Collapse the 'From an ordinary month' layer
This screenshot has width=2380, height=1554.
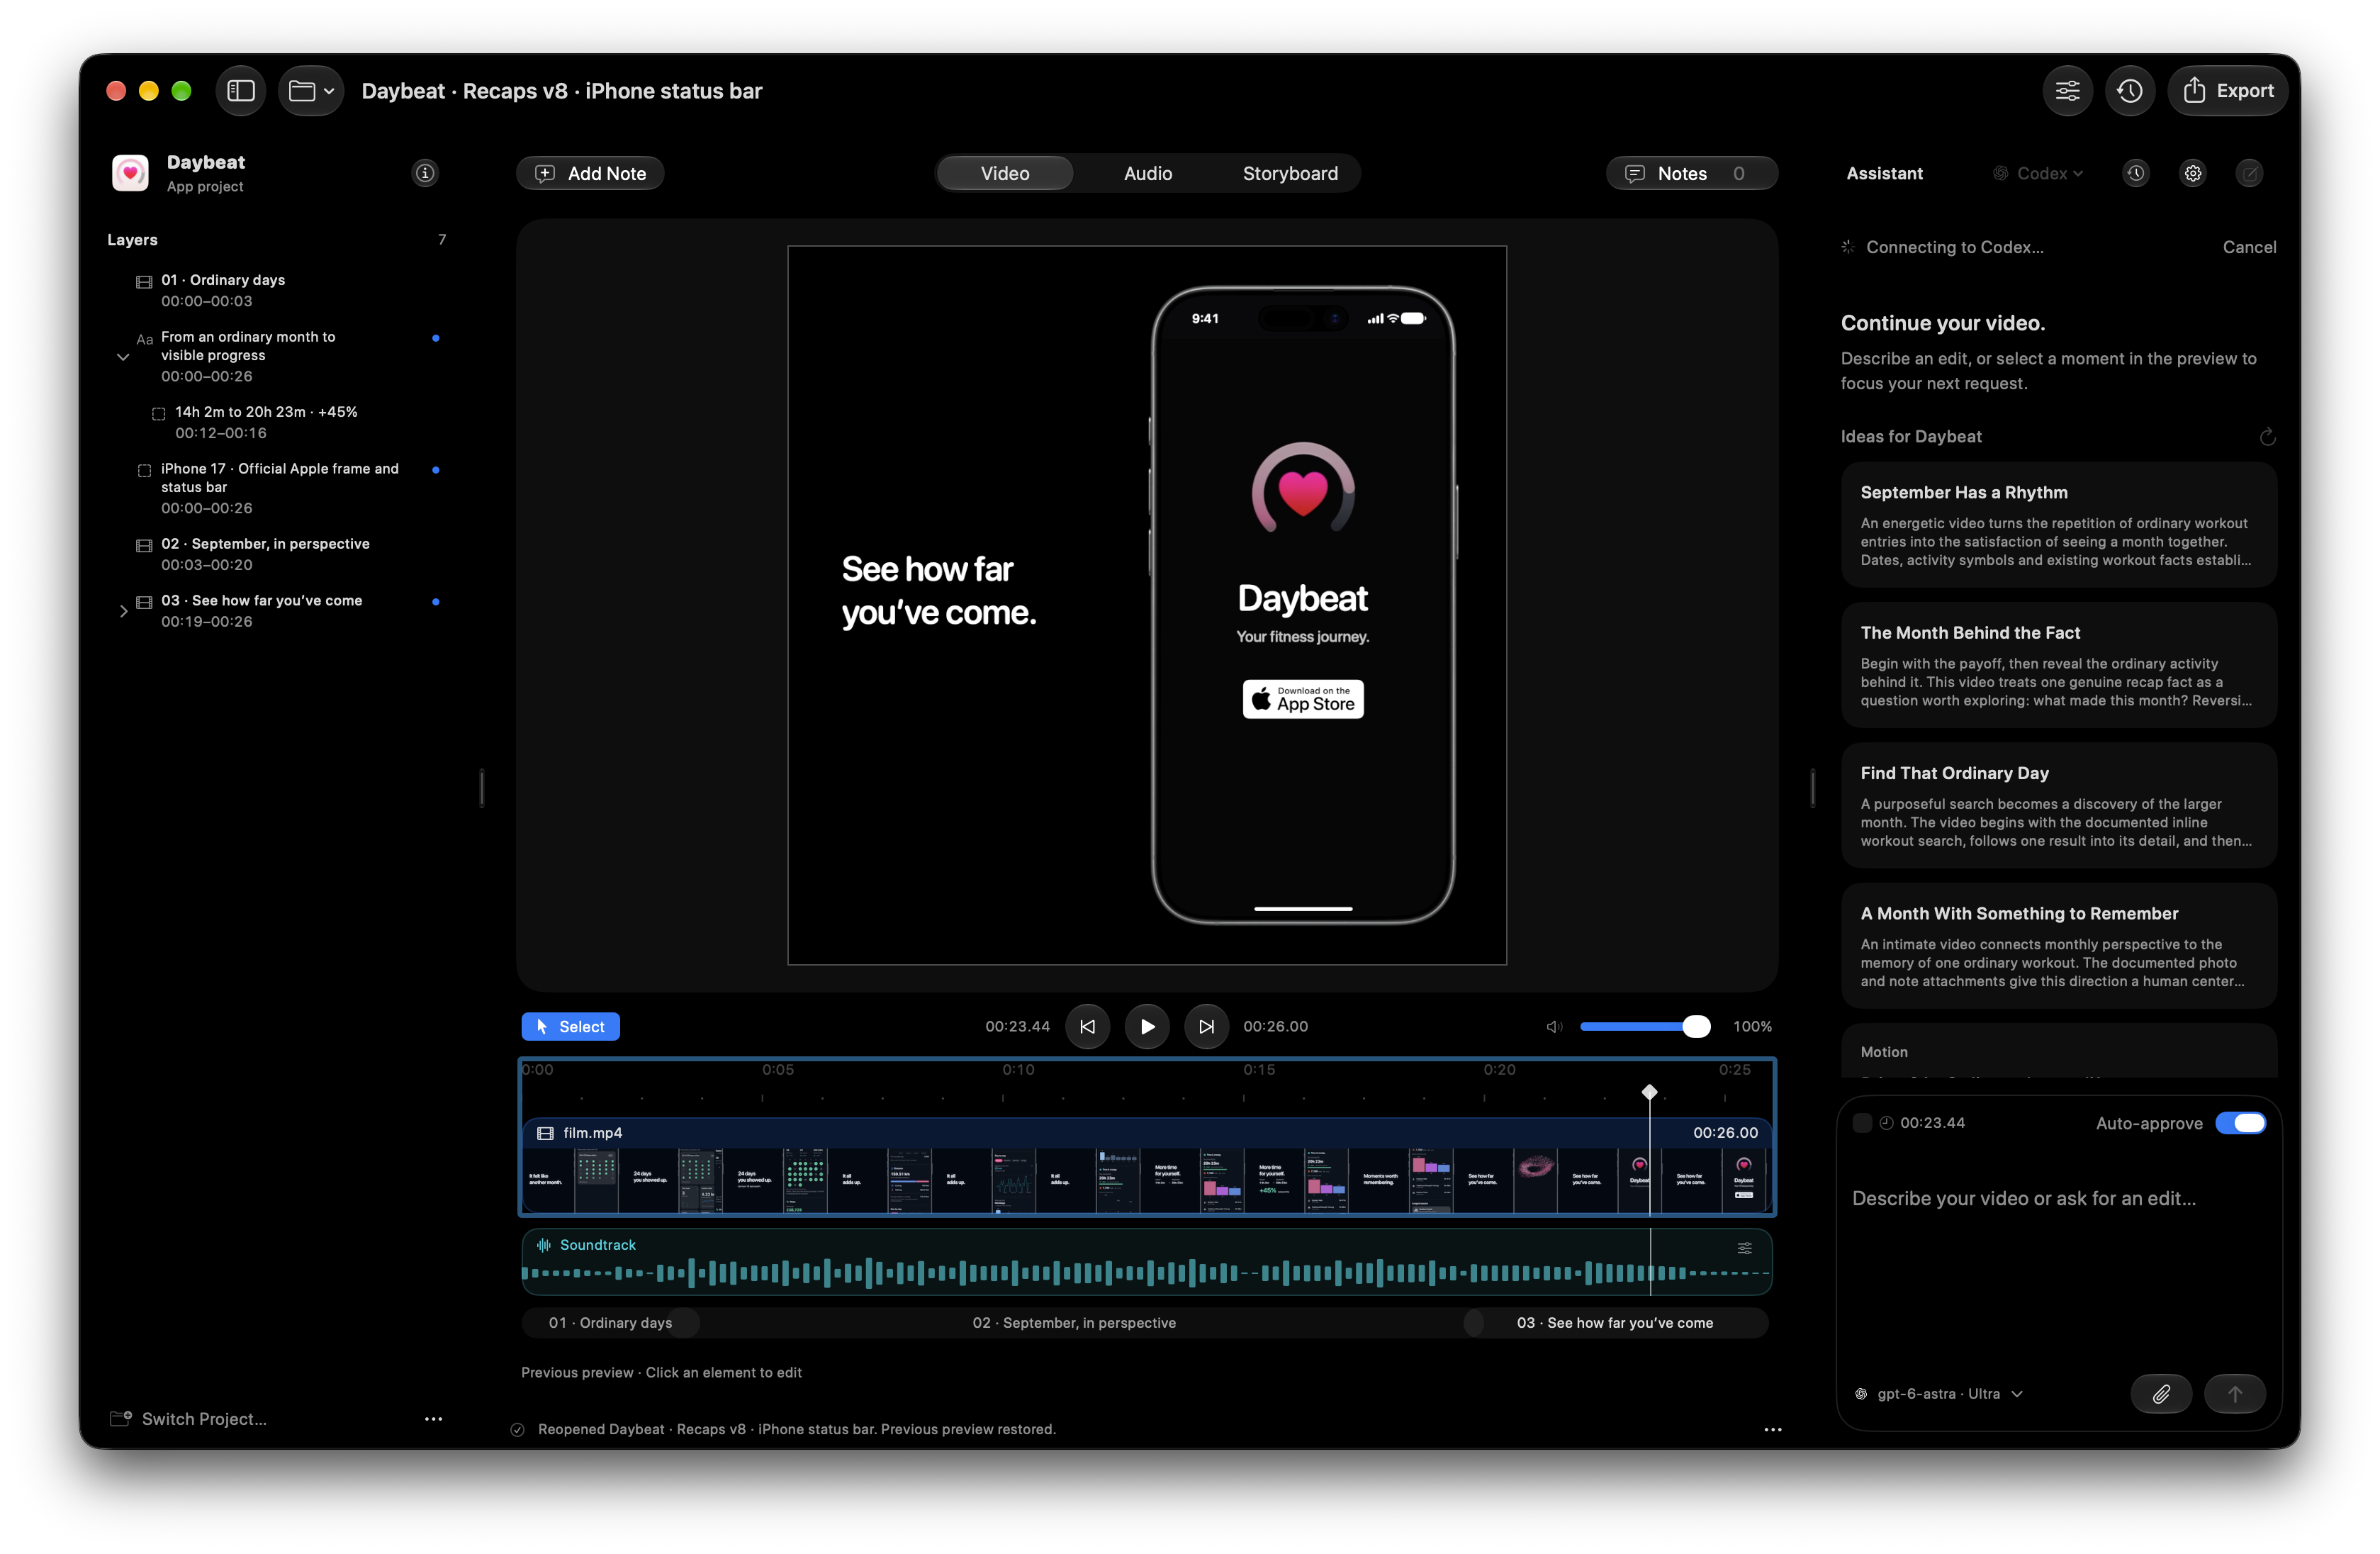click(x=123, y=357)
